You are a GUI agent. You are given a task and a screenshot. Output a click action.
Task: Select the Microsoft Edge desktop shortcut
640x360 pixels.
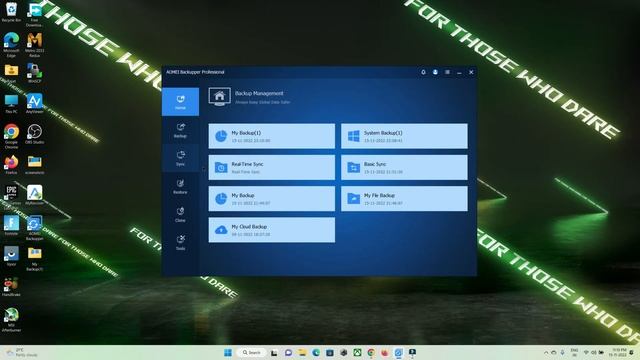point(11,45)
